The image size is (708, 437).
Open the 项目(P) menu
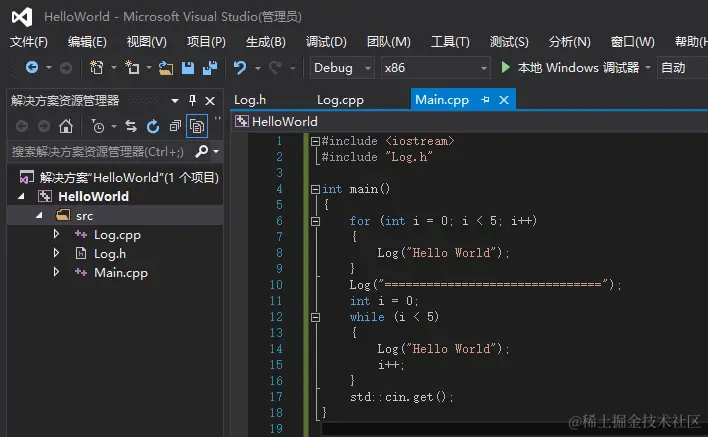click(206, 42)
